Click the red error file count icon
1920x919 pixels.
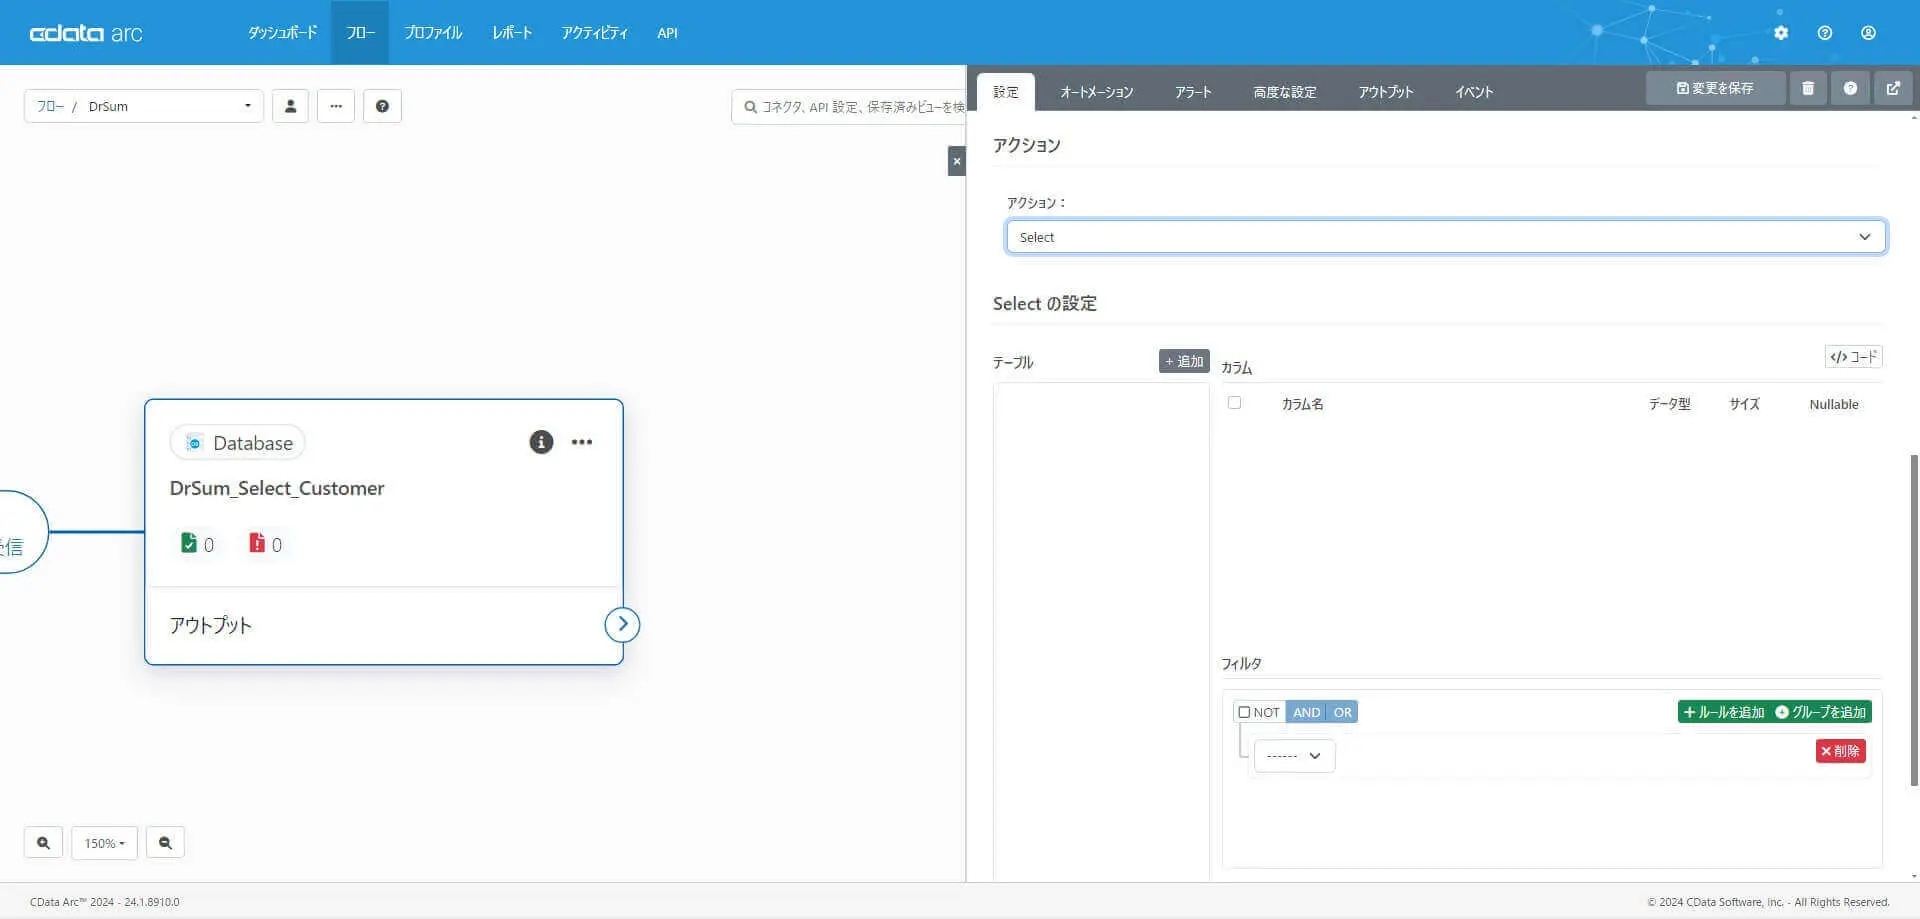(x=257, y=543)
